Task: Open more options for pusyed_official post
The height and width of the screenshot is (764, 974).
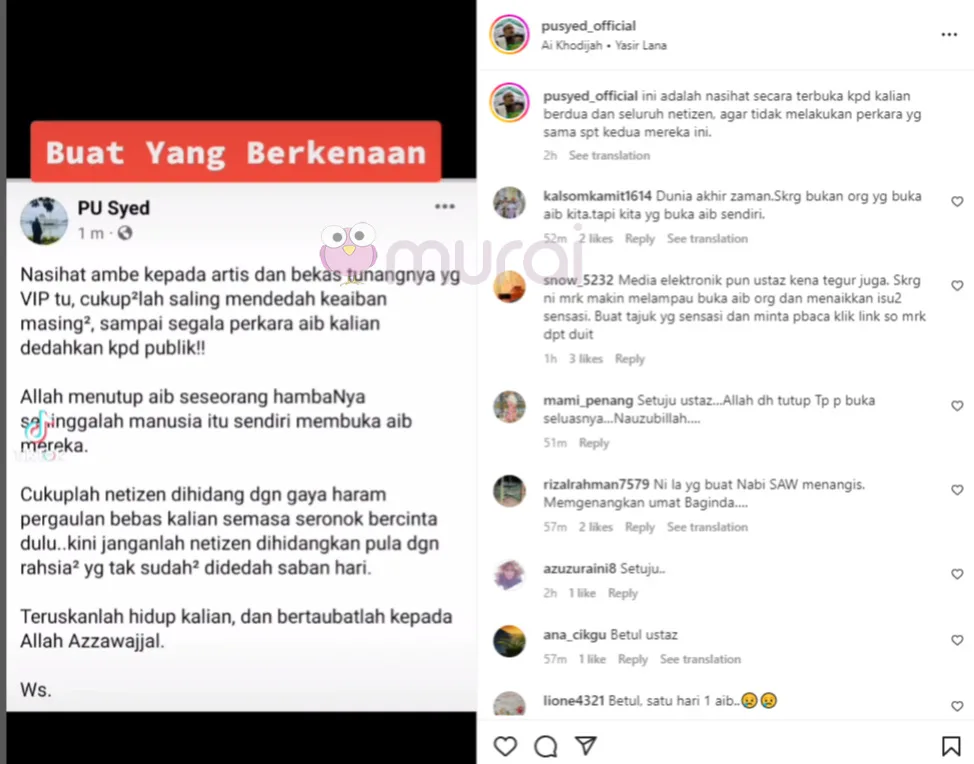Action: tap(949, 35)
